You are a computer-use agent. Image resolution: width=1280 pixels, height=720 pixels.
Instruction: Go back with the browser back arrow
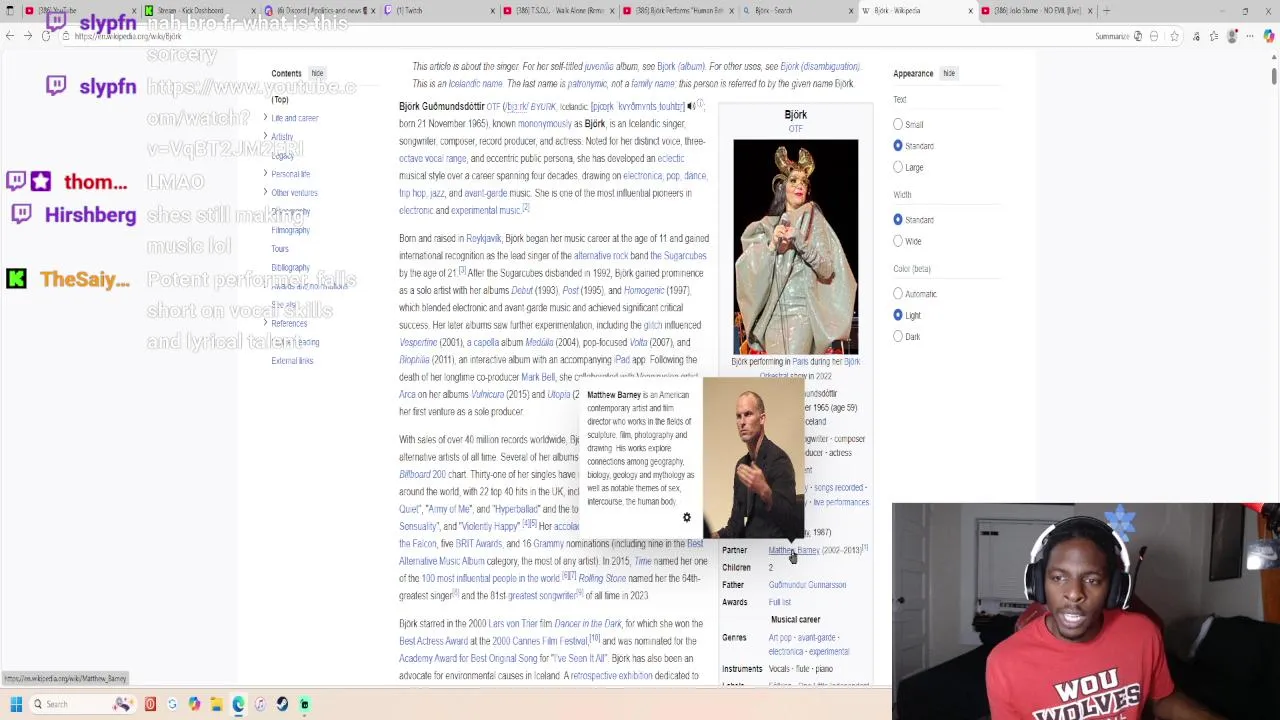[10, 36]
